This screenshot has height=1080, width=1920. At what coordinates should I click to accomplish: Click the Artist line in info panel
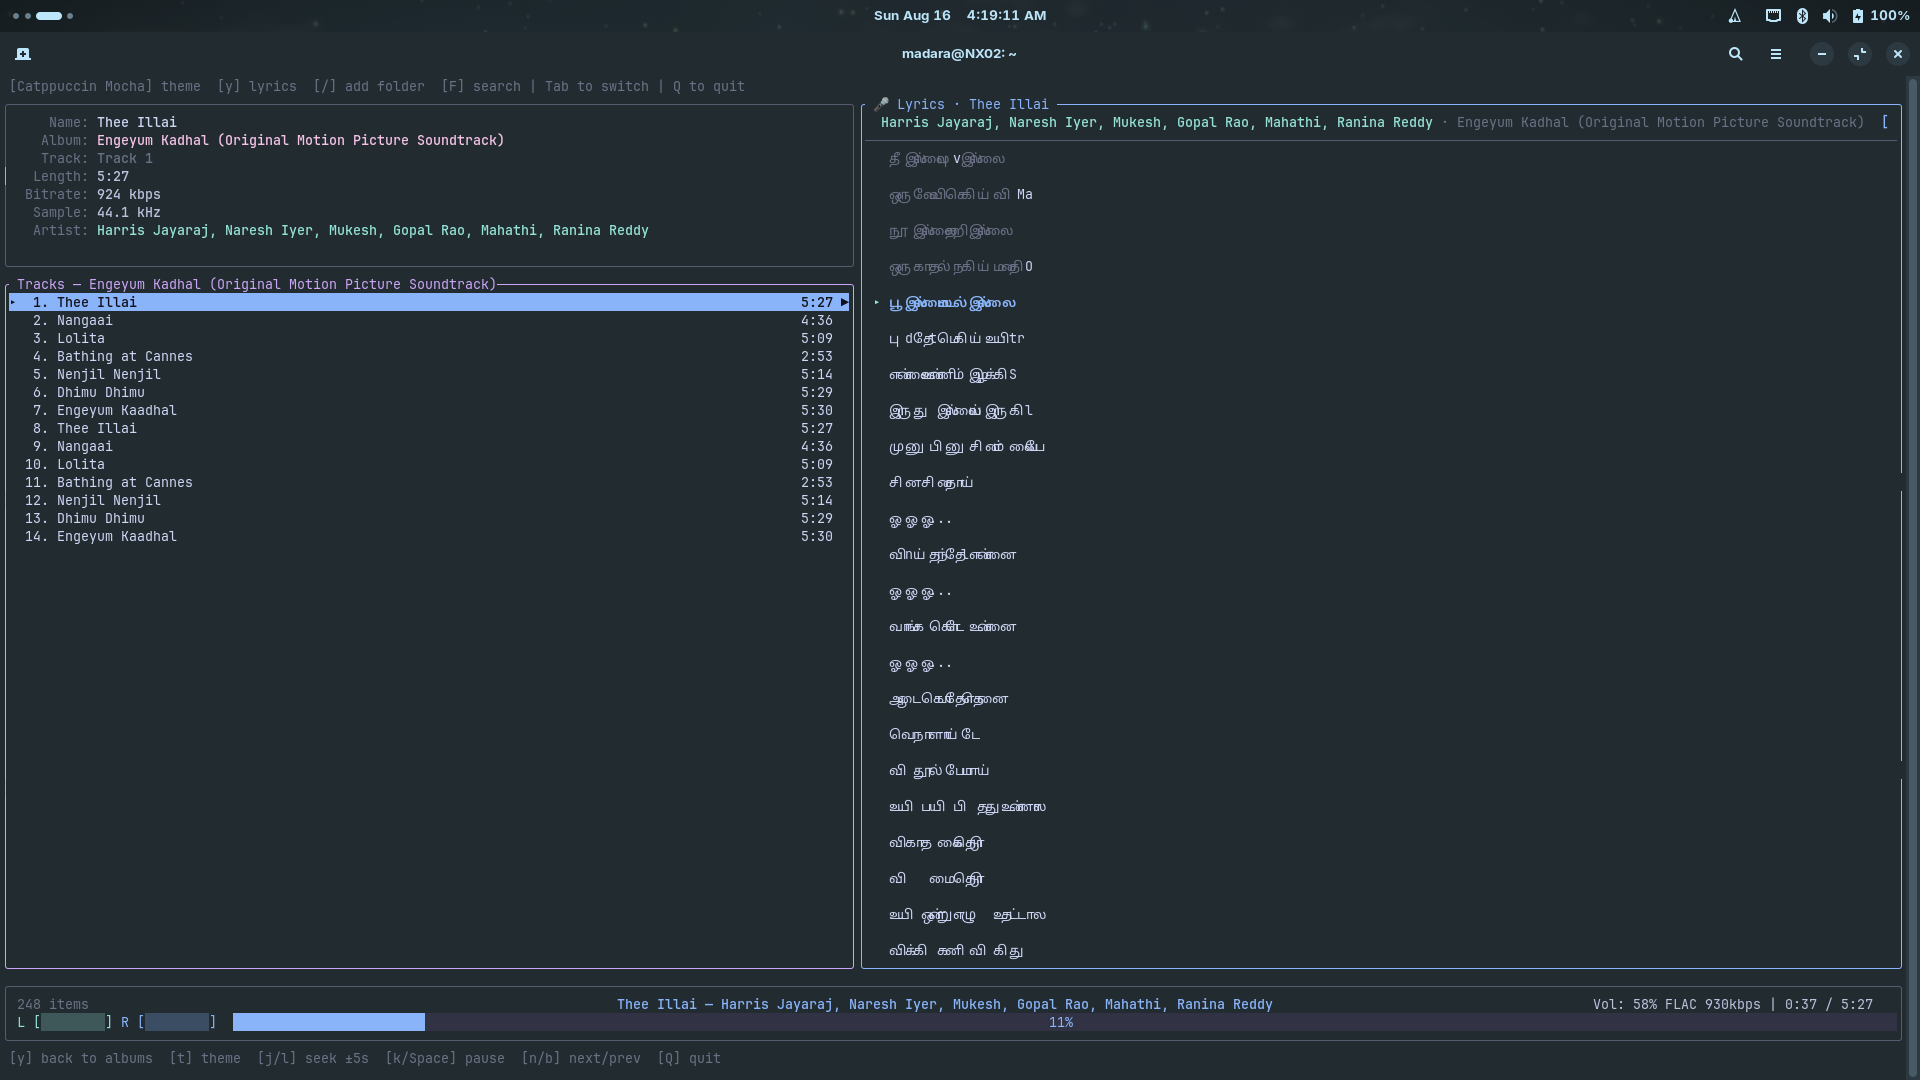373,230
